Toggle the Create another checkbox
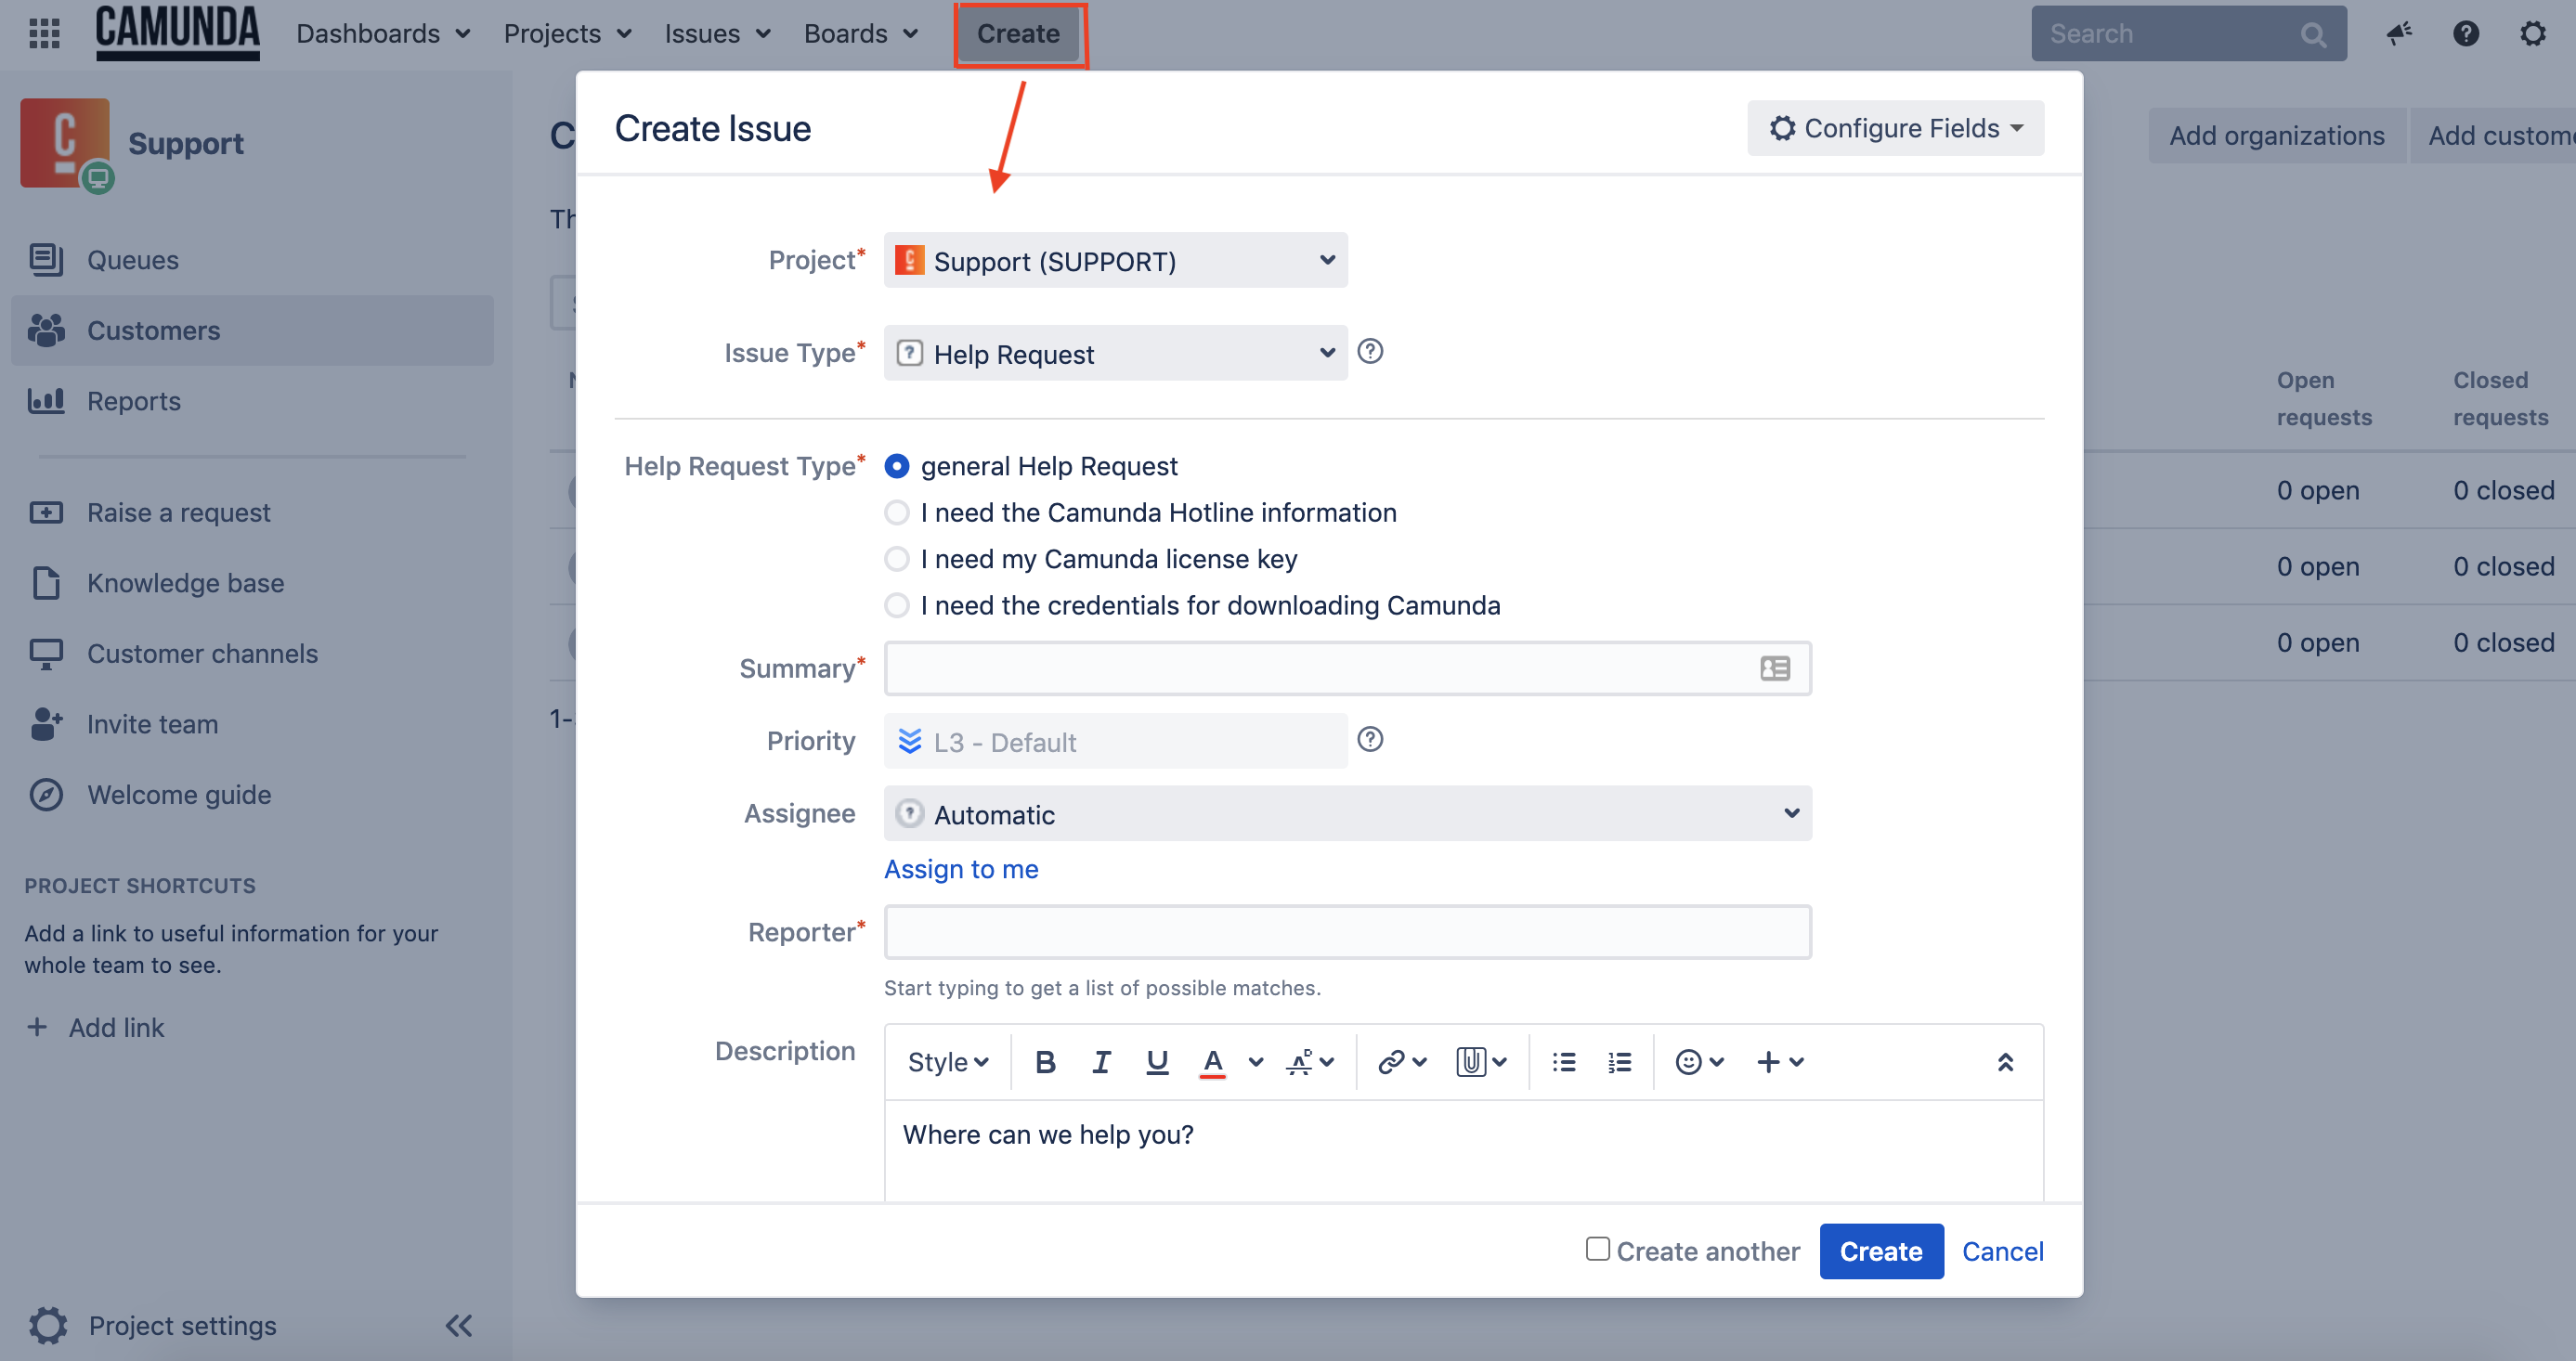The image size is (2576, 1361). [1596, 1249]
